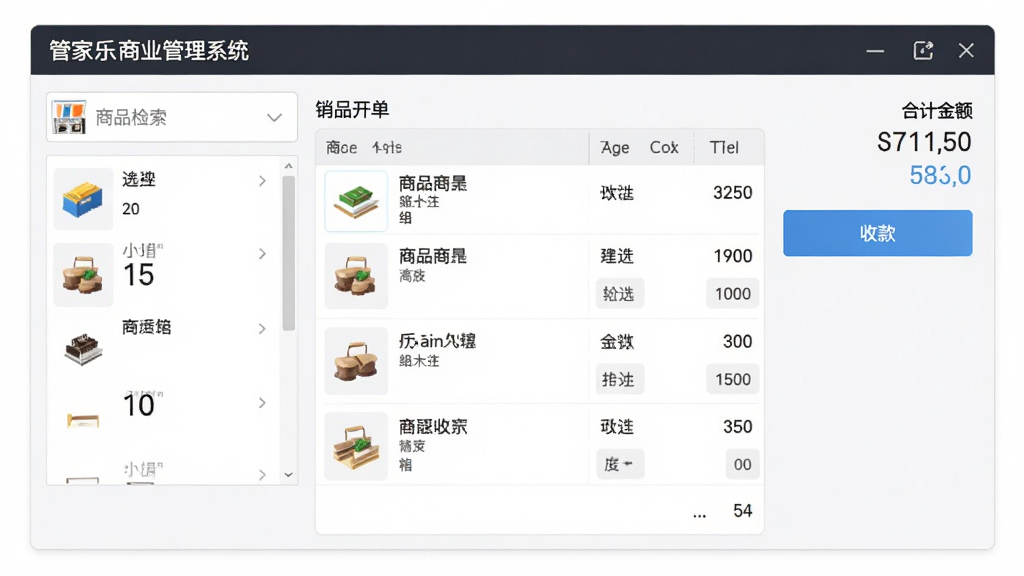The image size is (1024, 576).
Task: Select the blue box product thumbnail labeled 20
Action: pos(83,199)
